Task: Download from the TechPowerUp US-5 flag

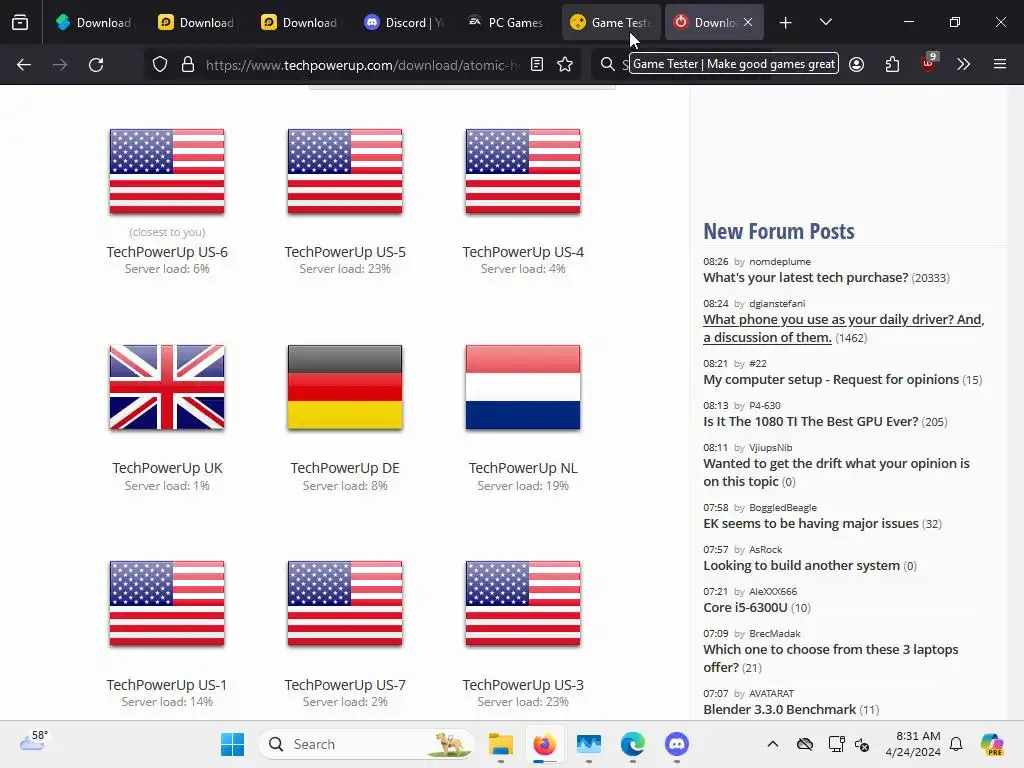Action: pyautogui.click(x=345, y=171)
